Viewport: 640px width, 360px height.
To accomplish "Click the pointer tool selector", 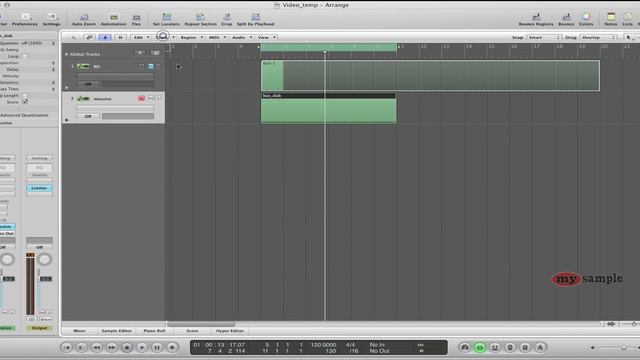I will 629,37.
